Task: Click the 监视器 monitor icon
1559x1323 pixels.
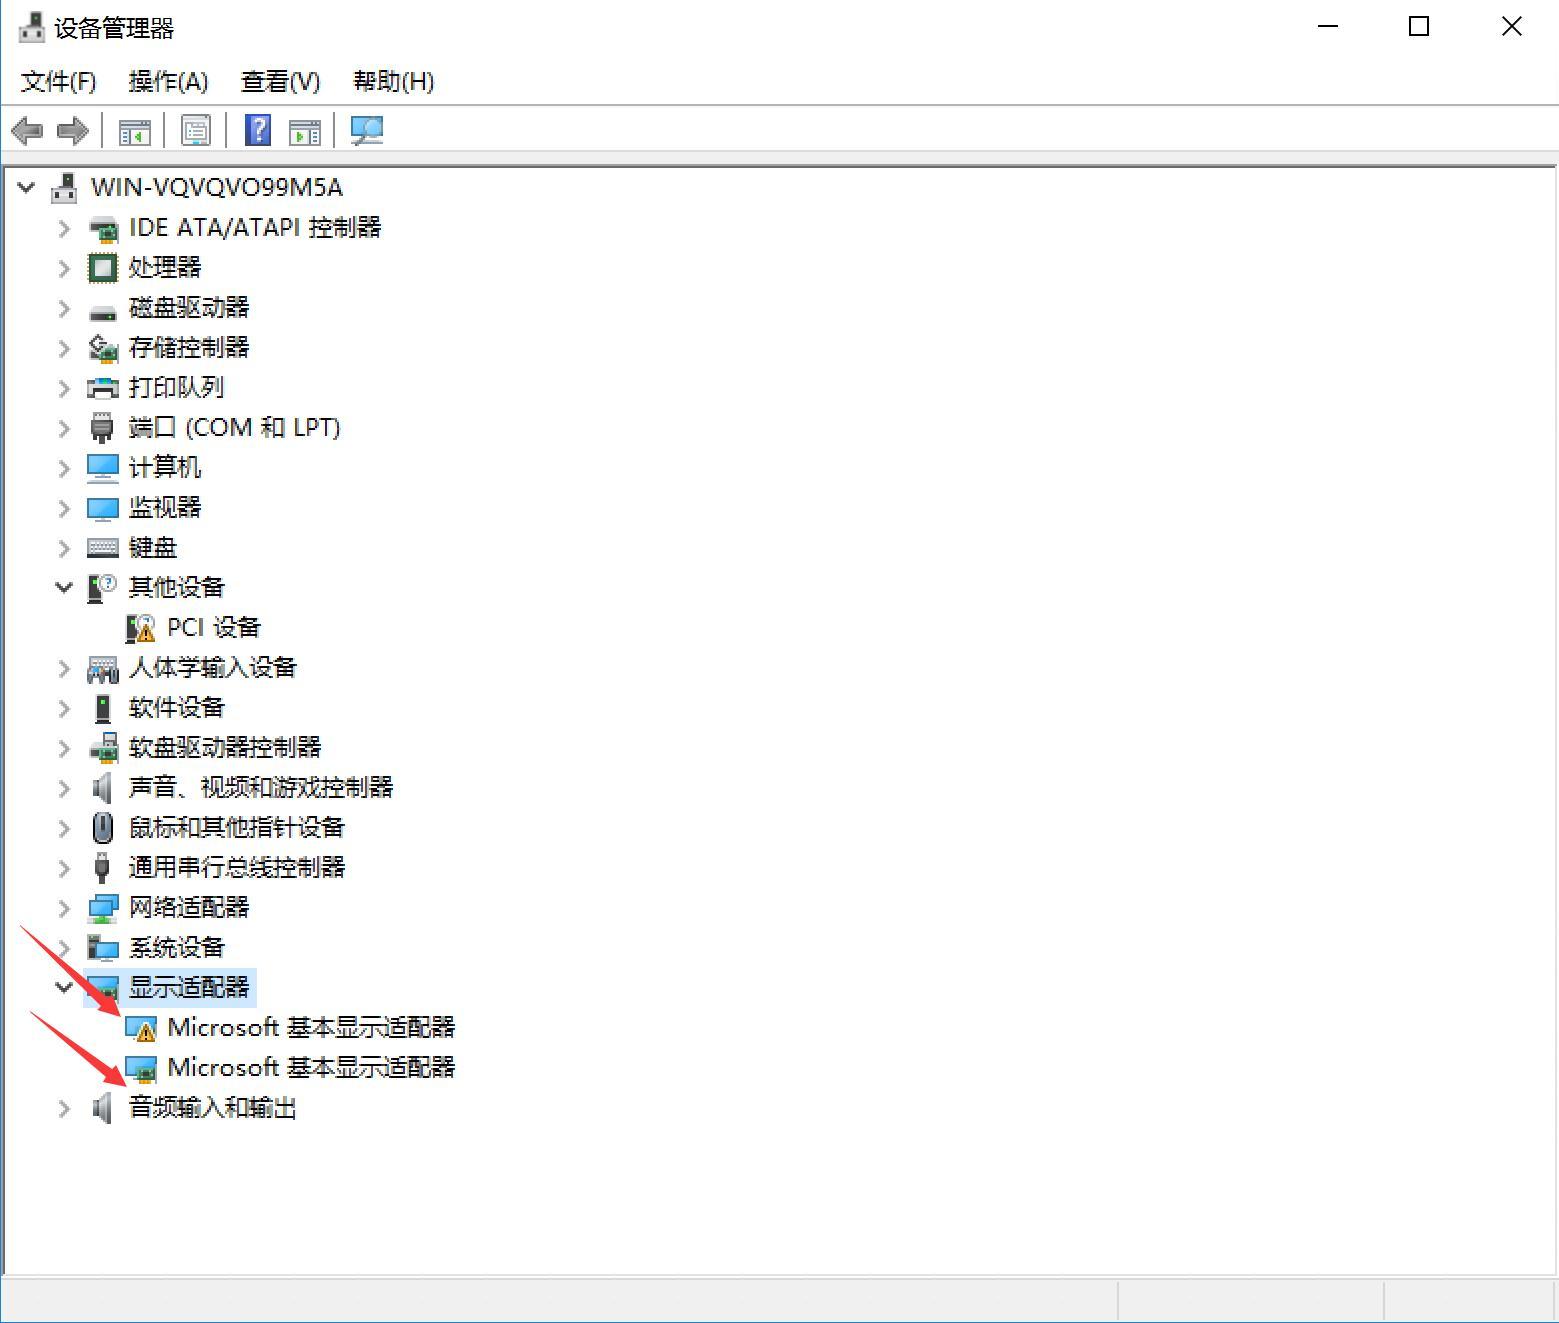Action: [x=103, y=508]
